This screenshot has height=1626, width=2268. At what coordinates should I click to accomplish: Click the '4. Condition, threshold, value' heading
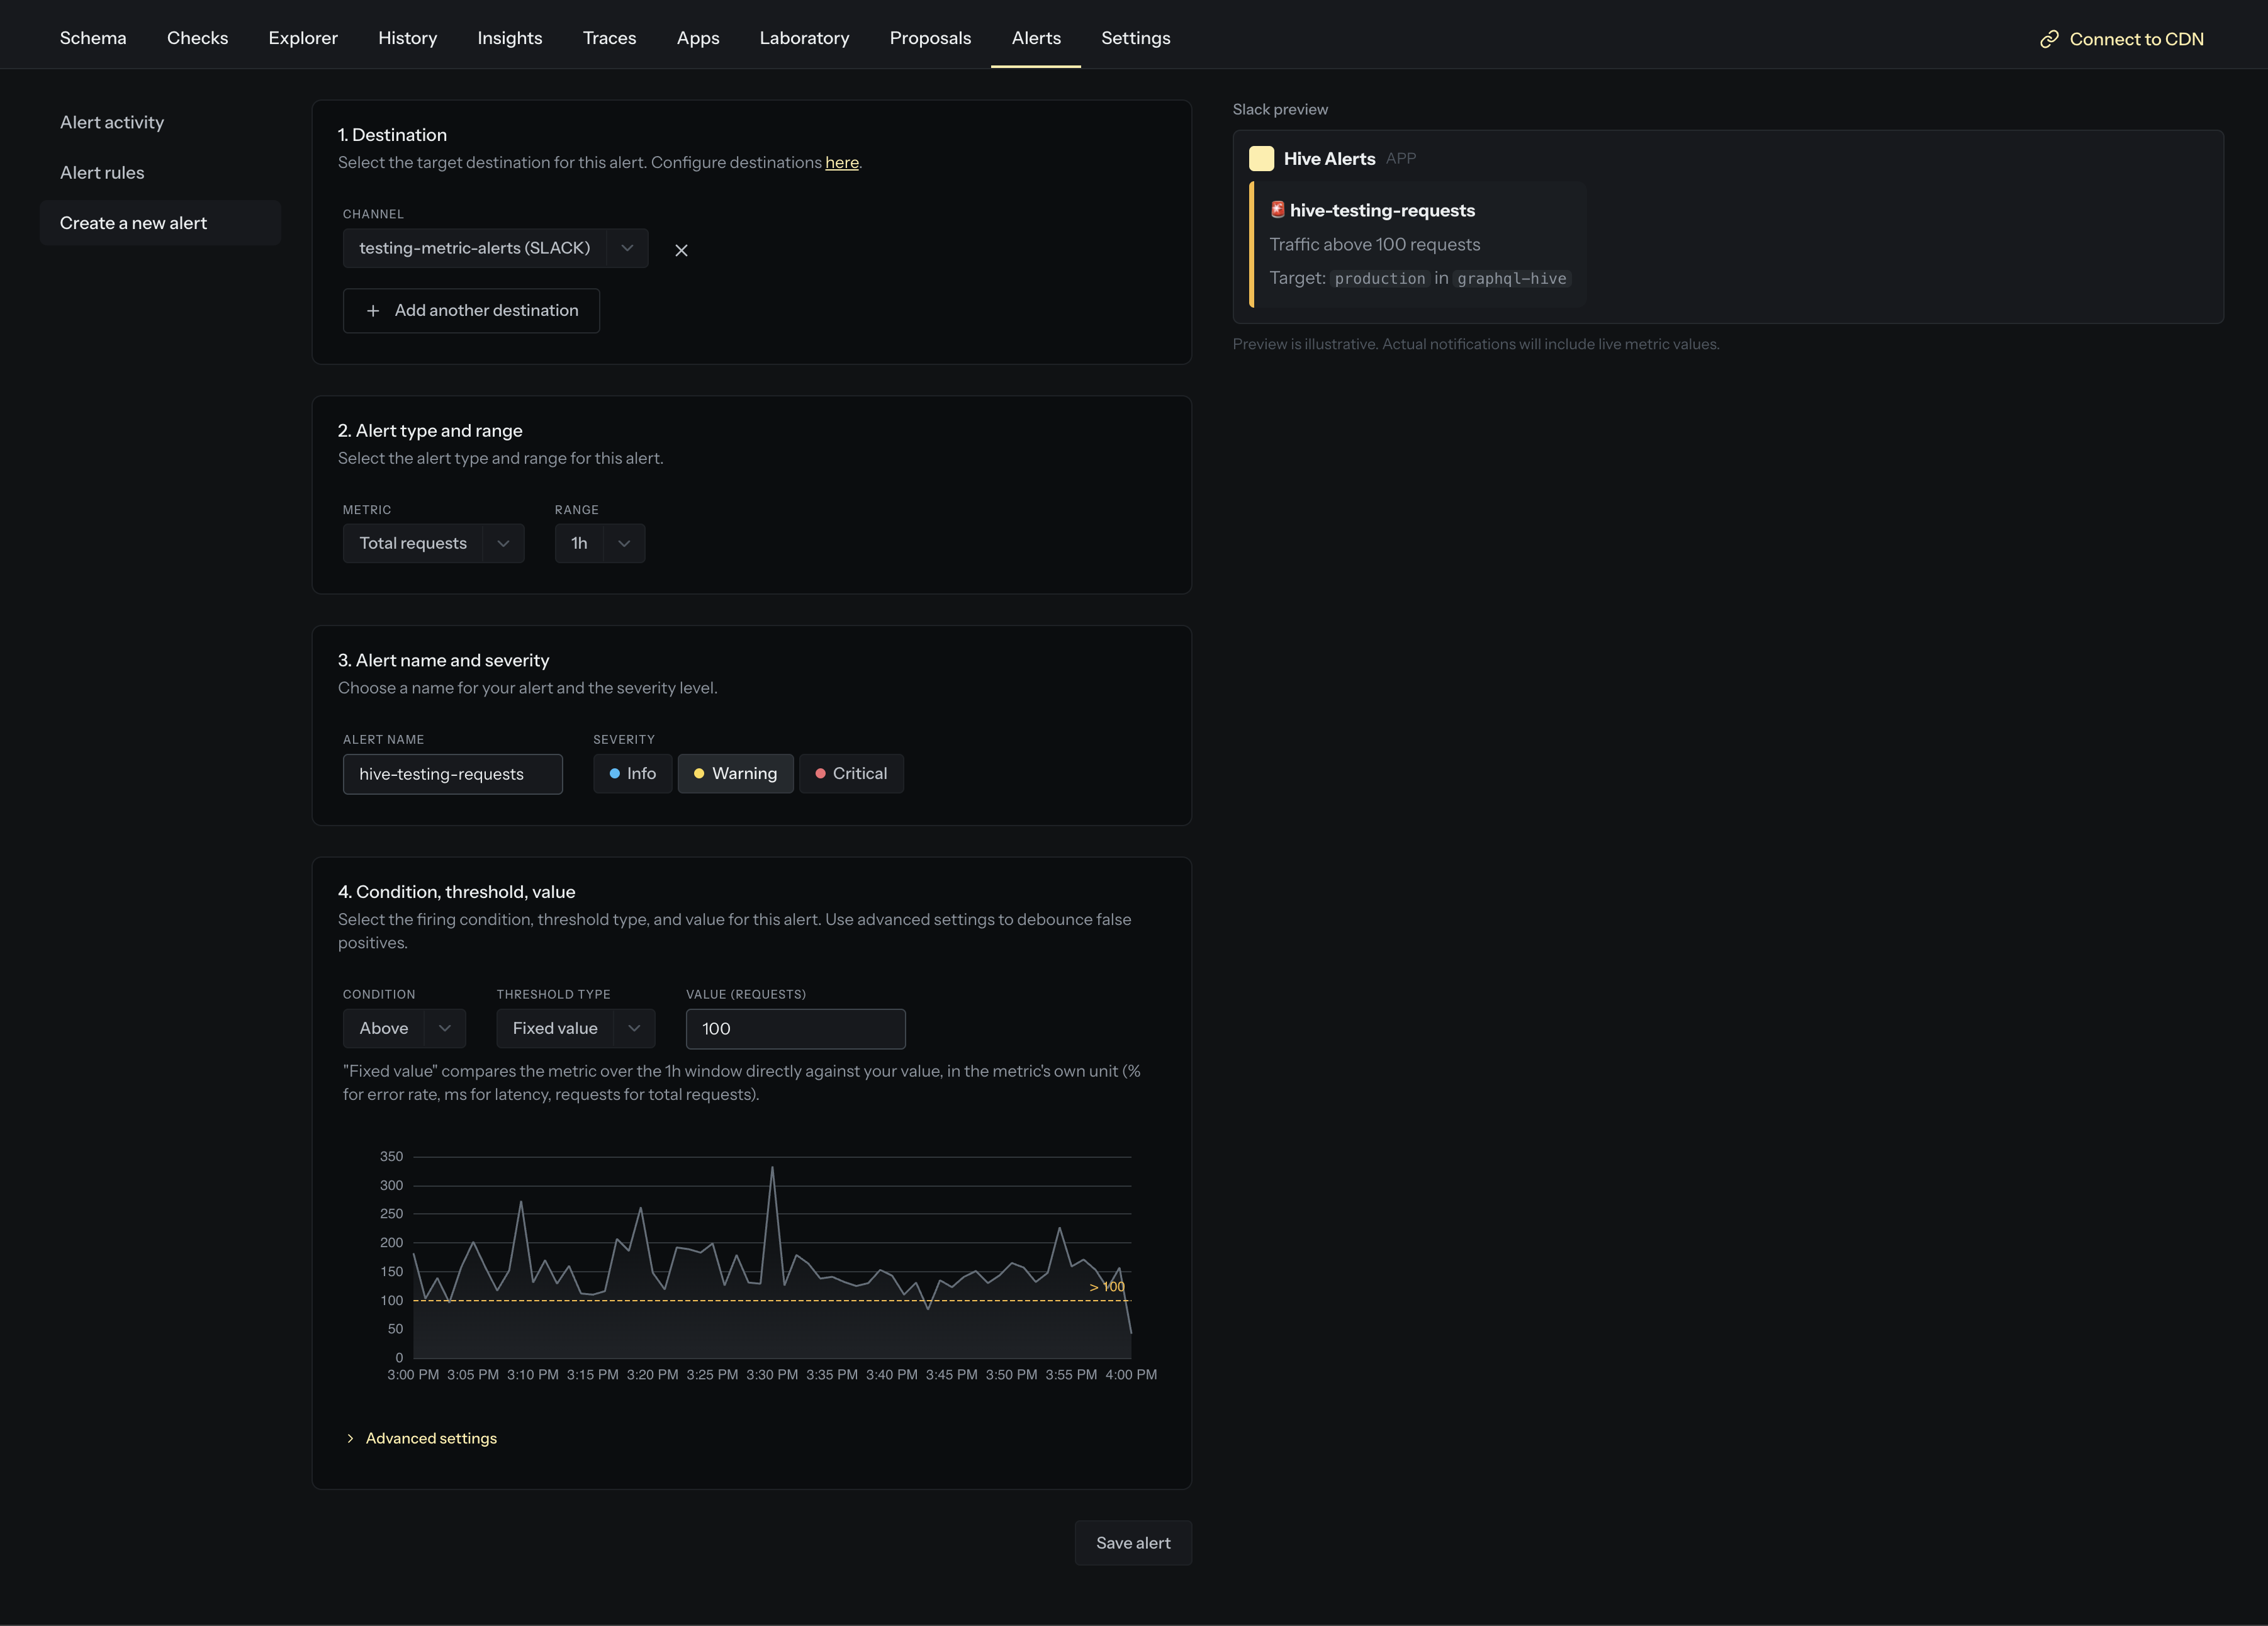(x=456, y=891)
